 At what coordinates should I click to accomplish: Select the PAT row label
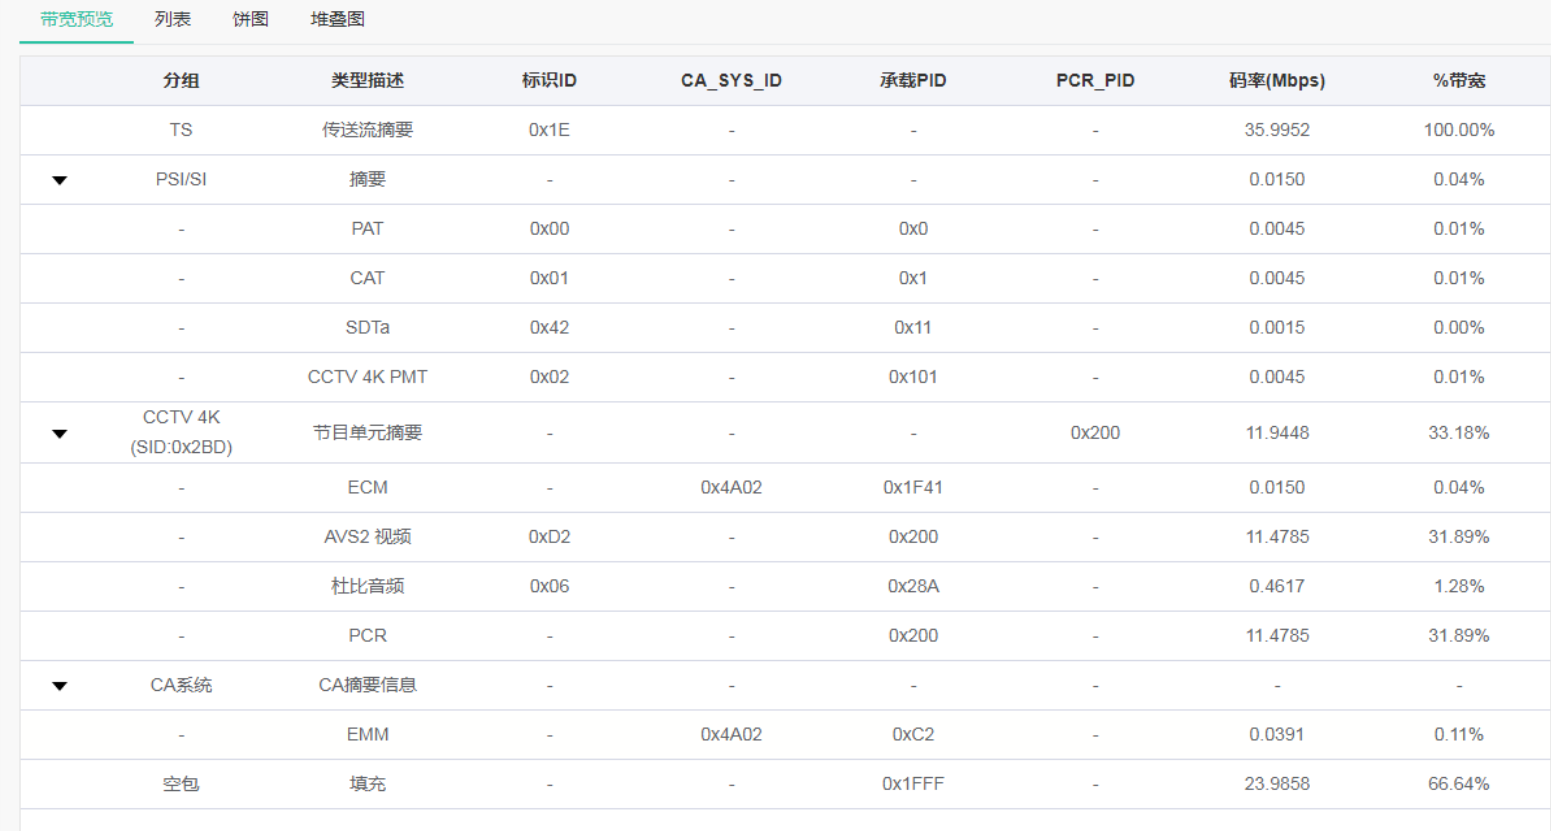click(x=368, y=229)
